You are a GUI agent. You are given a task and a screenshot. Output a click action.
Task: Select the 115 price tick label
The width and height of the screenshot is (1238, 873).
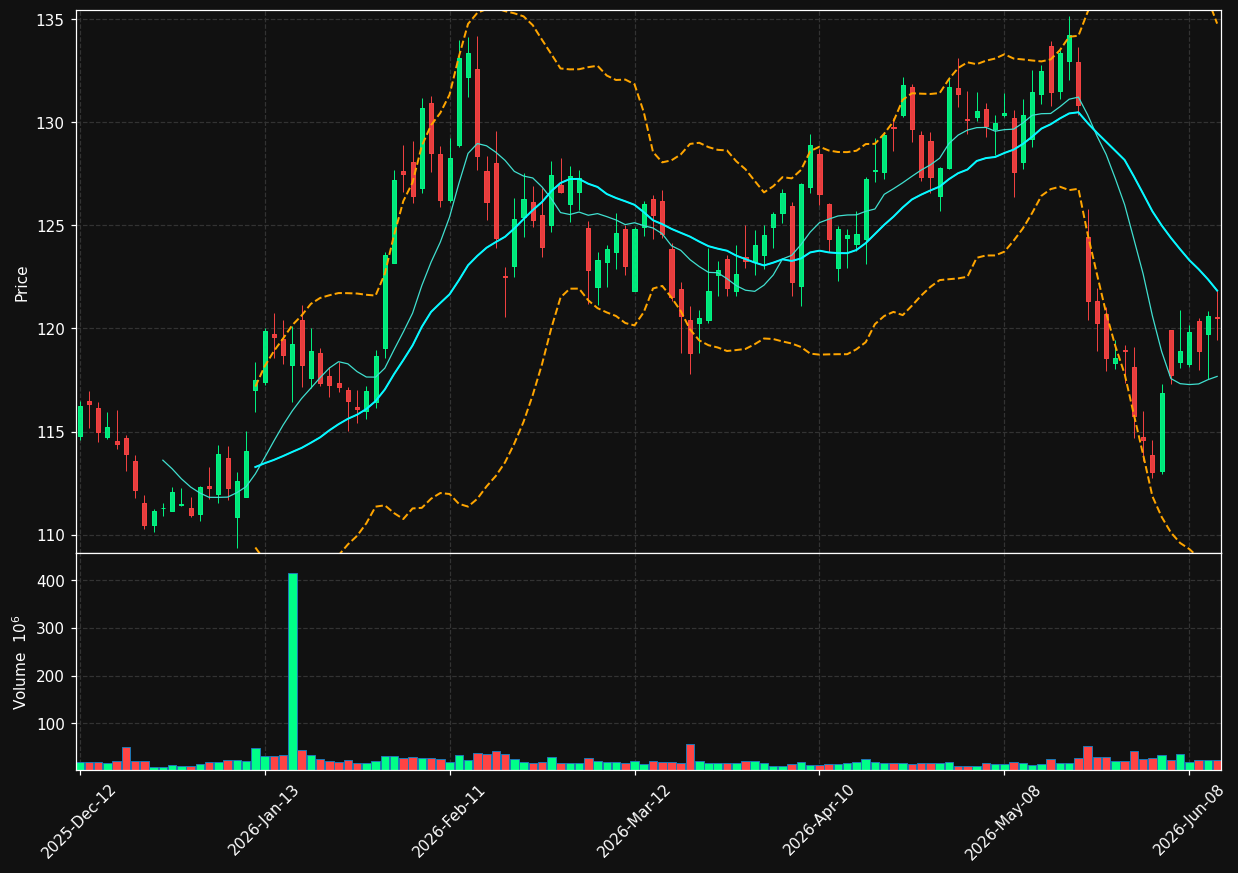(49, 432)
